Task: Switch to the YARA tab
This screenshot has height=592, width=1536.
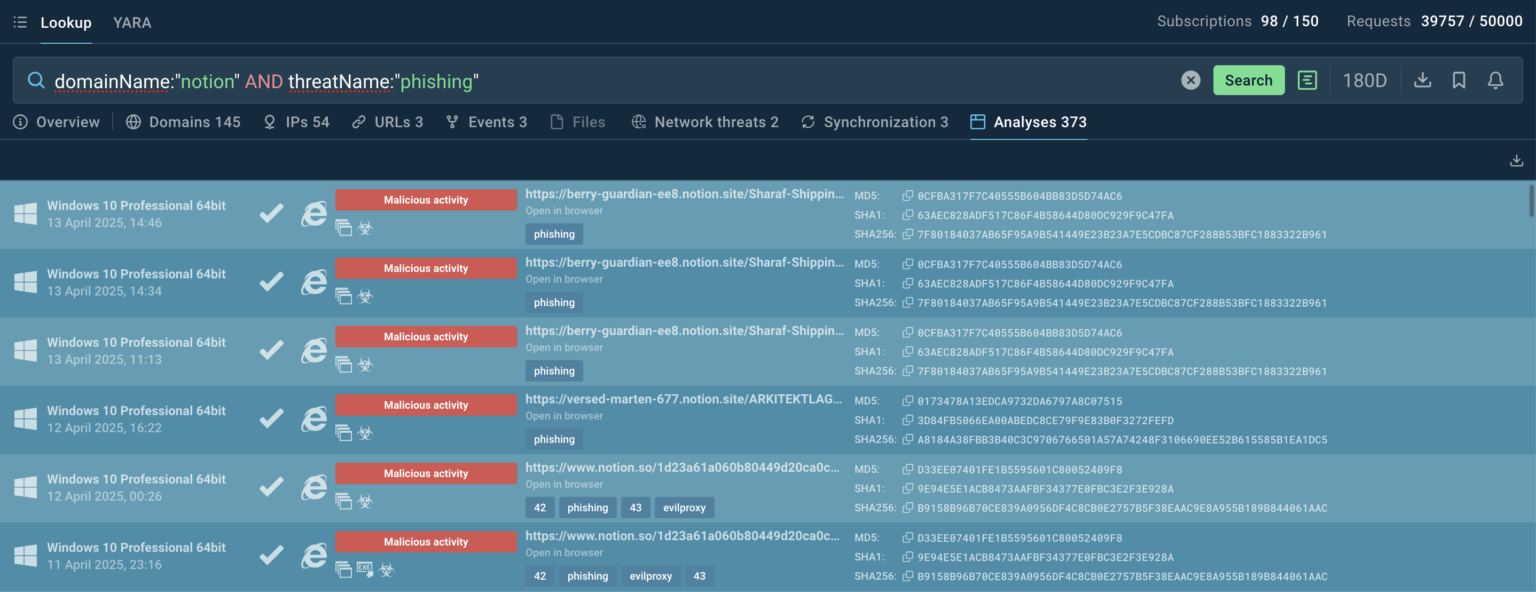Action: tap(132, 22)
